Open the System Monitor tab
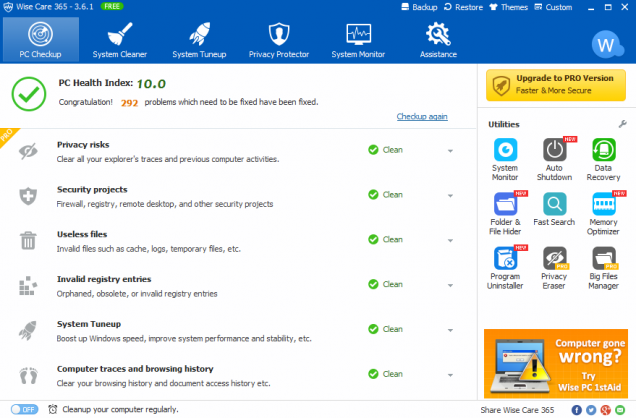This screenshot has height=418, width=636. pos(358,39)
